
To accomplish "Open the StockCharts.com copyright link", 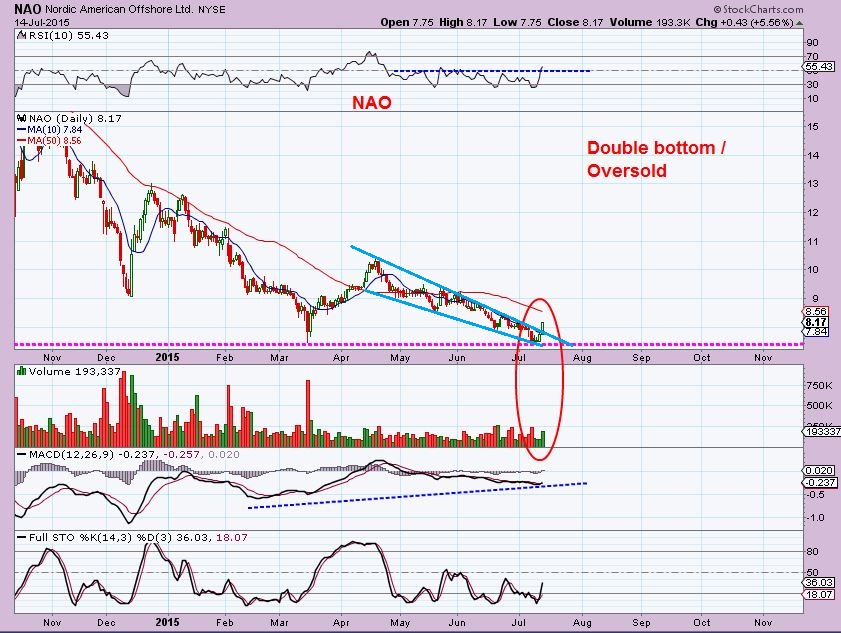I will pyautogui.click(x=758, y=9).
